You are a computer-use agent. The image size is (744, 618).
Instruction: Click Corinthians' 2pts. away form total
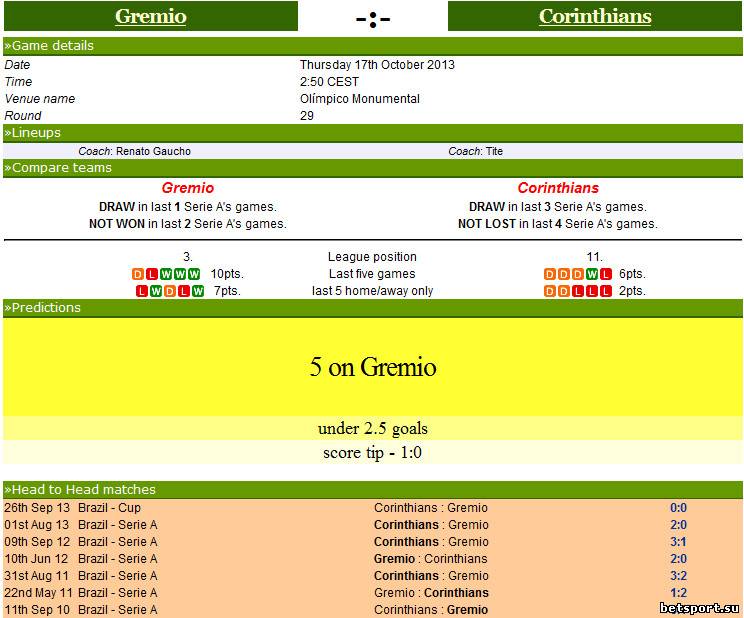point(632,291)
